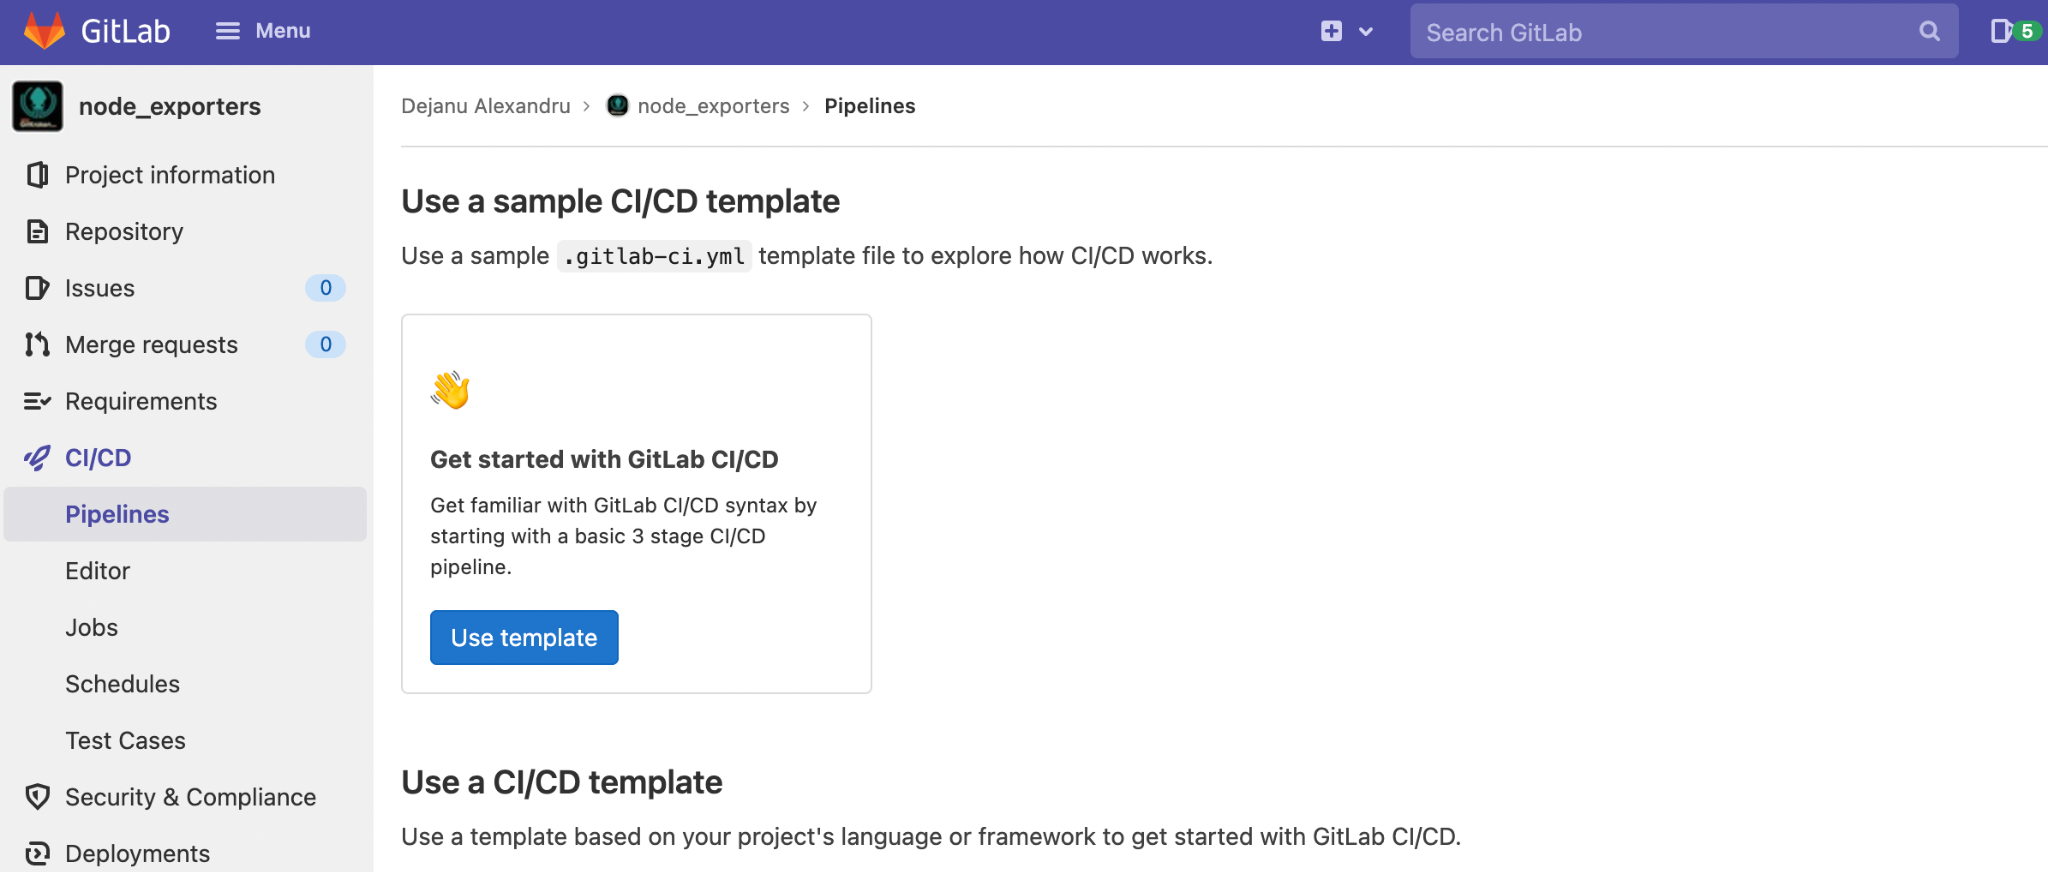The width and height of the screenshot is (2048, 872).
Task: Click the search magnifier icon
Action: coord(1929,32)
